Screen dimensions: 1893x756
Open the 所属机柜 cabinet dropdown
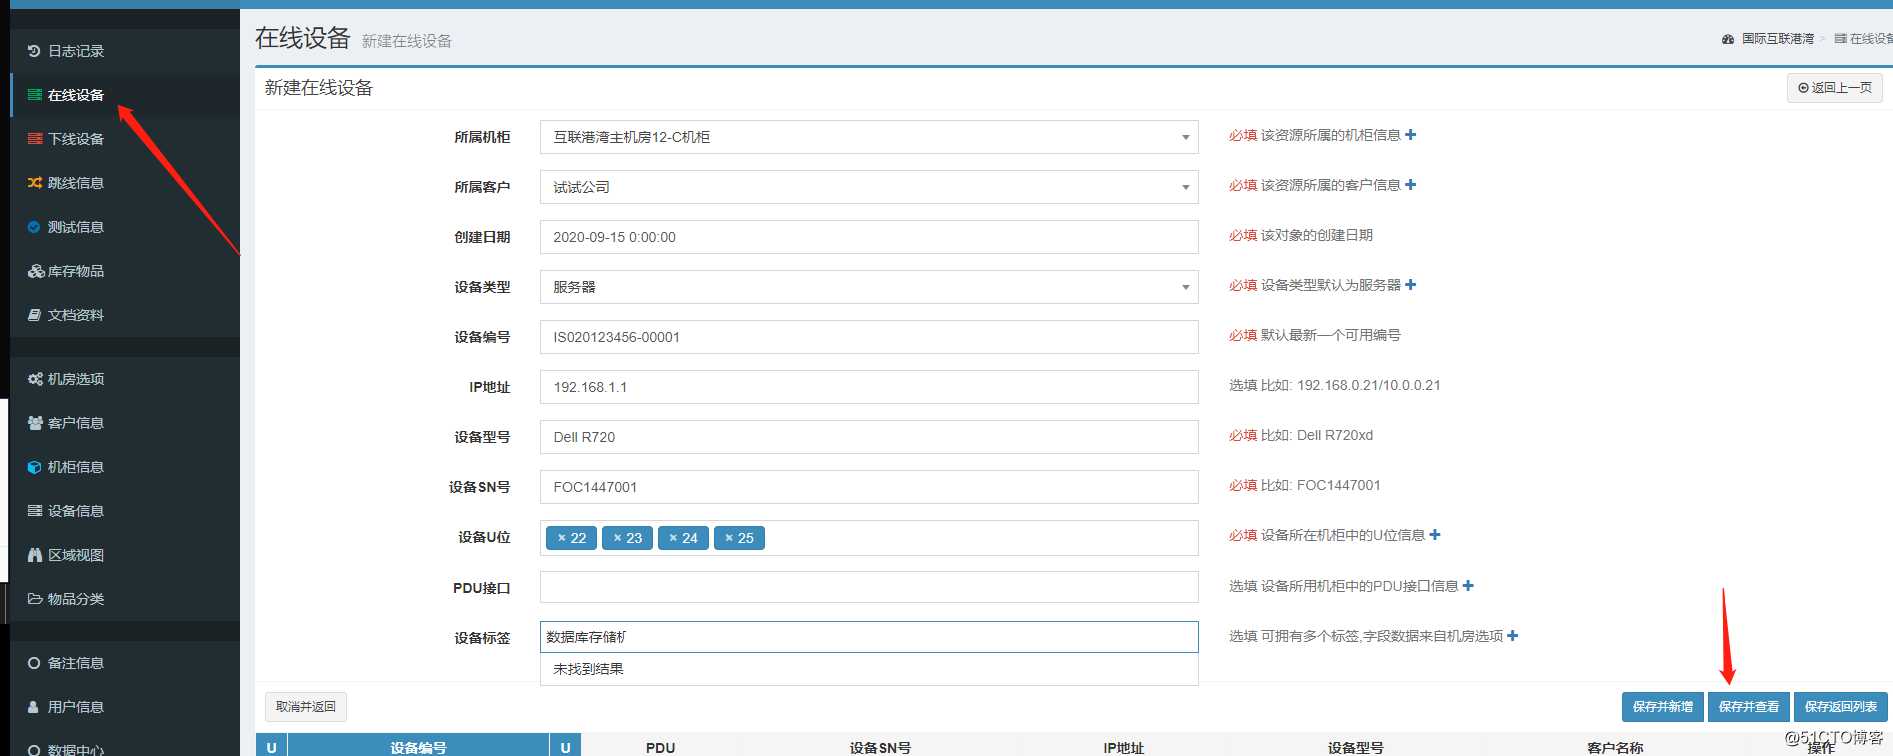coord(869,137)
